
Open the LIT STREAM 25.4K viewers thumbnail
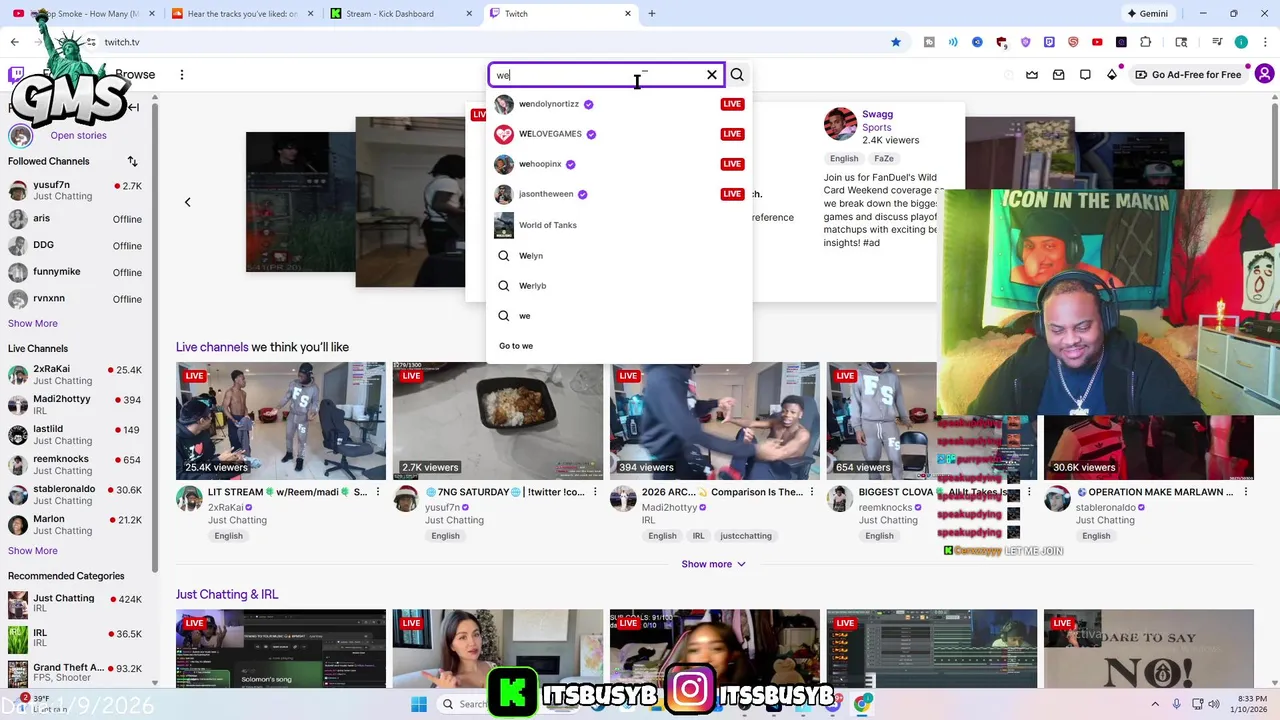281,422
